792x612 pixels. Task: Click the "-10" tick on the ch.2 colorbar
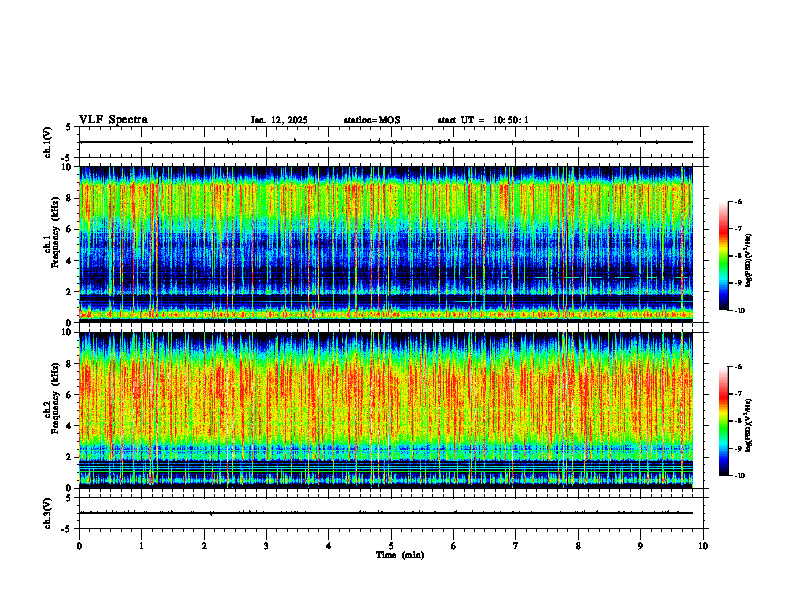(x=739, y=476)
